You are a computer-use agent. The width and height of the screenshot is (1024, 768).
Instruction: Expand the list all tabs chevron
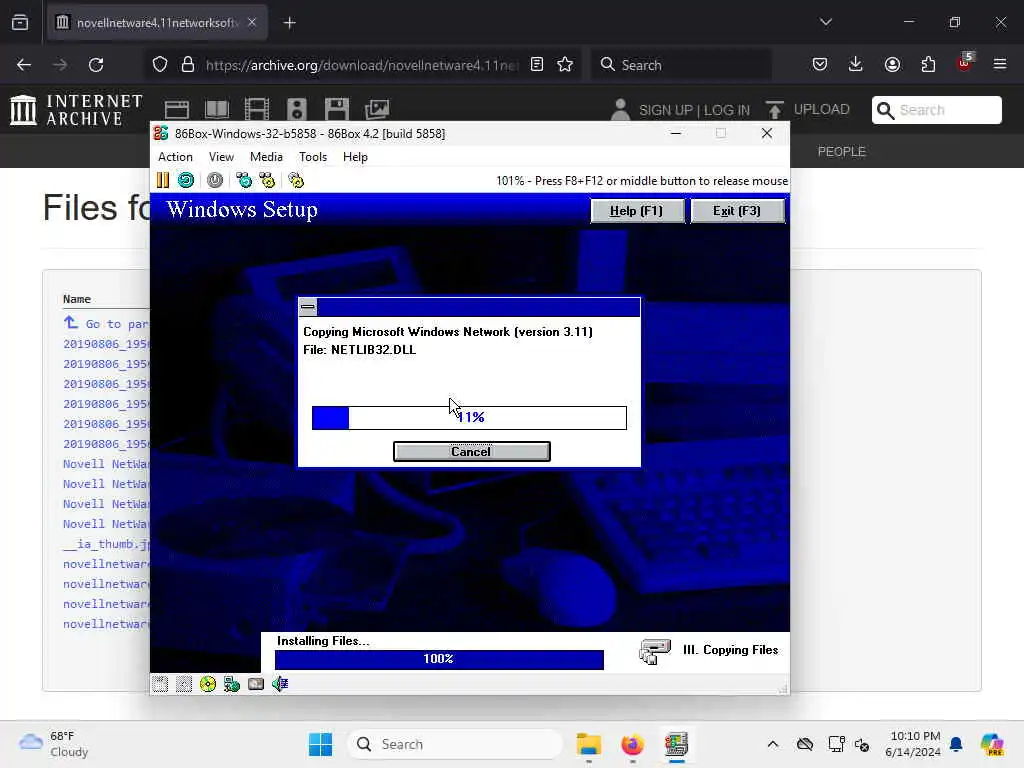[x=825, y=22]
